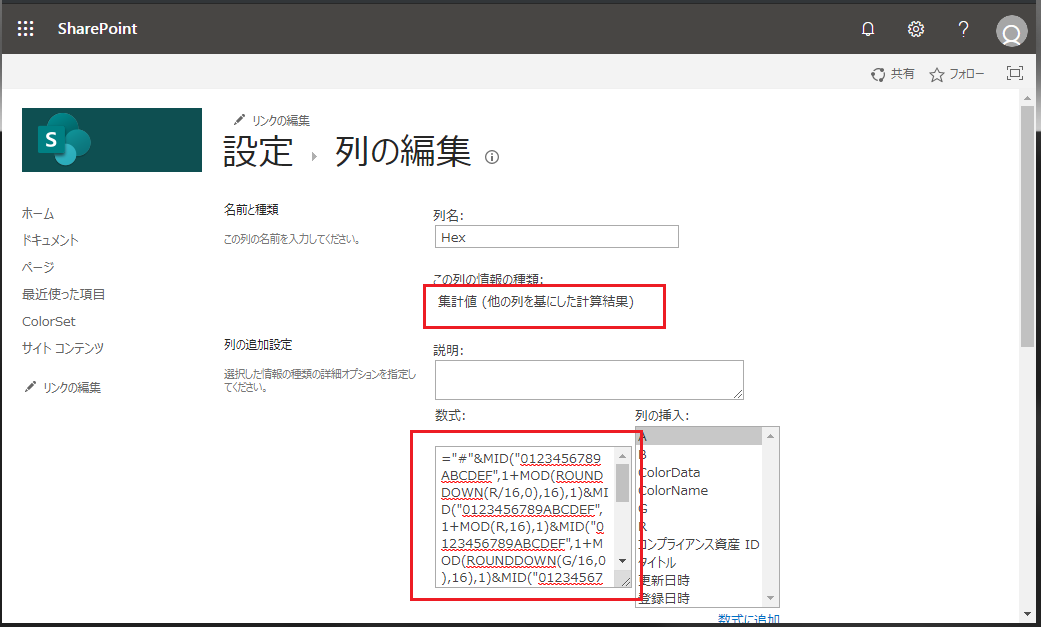Click the formula text area resize handle
This screenshot has width=1041, height=627.
(625, 582)
